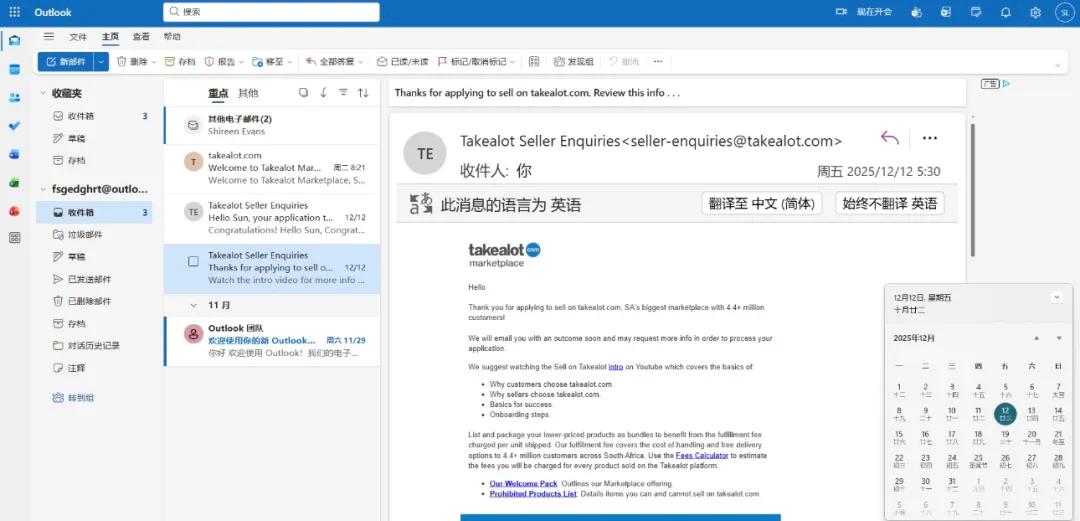Open the Outlook calendar-day header icon
Viewport: 1080px width, 521px height.
pyautogui.click(x=946, y=12)
